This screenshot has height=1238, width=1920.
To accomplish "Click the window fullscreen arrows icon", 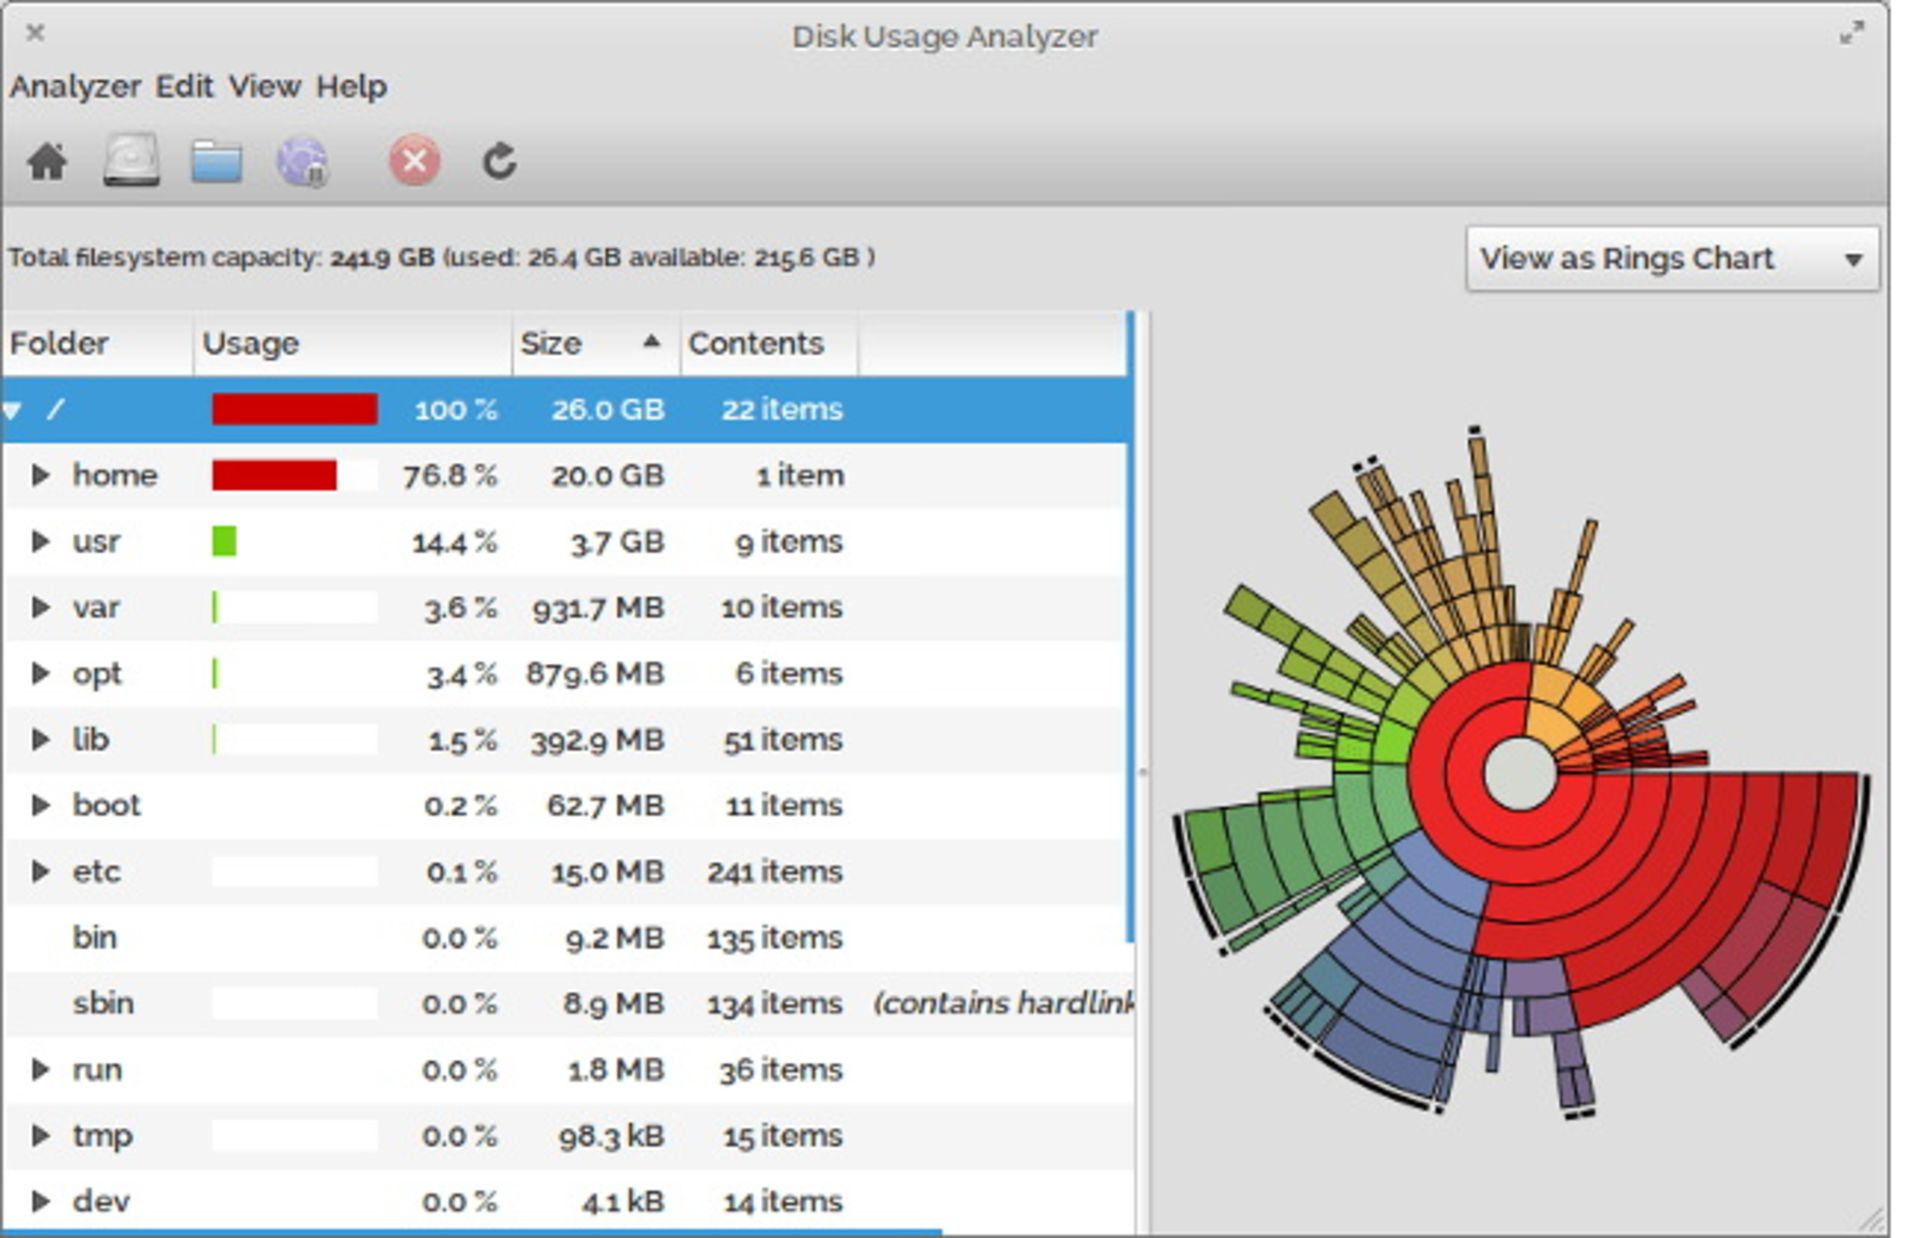I will click(1852, 34).
